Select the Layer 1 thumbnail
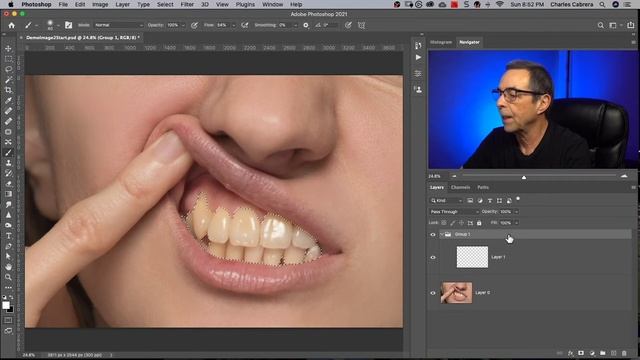 pyautogui.click(x=472, y=257)
